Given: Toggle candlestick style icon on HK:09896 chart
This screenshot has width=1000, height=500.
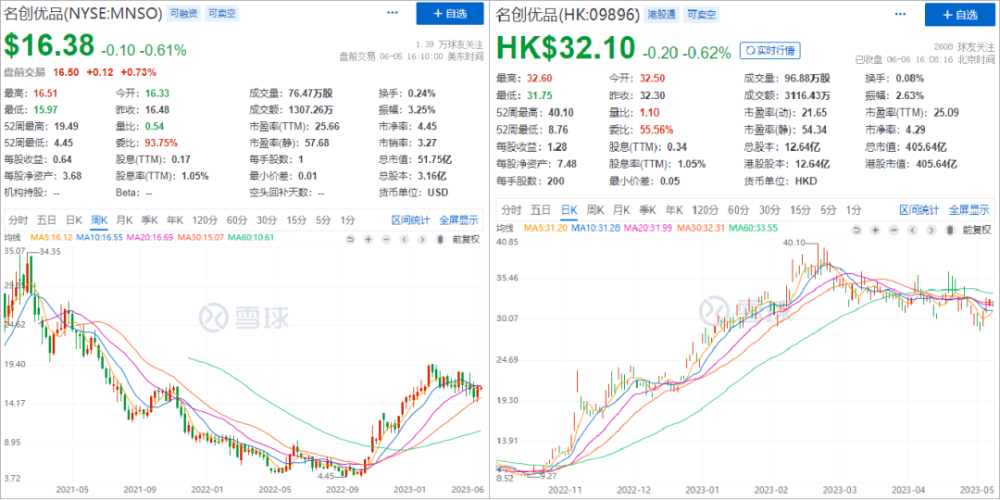Looking at the screenshot, I should [948, 229].
